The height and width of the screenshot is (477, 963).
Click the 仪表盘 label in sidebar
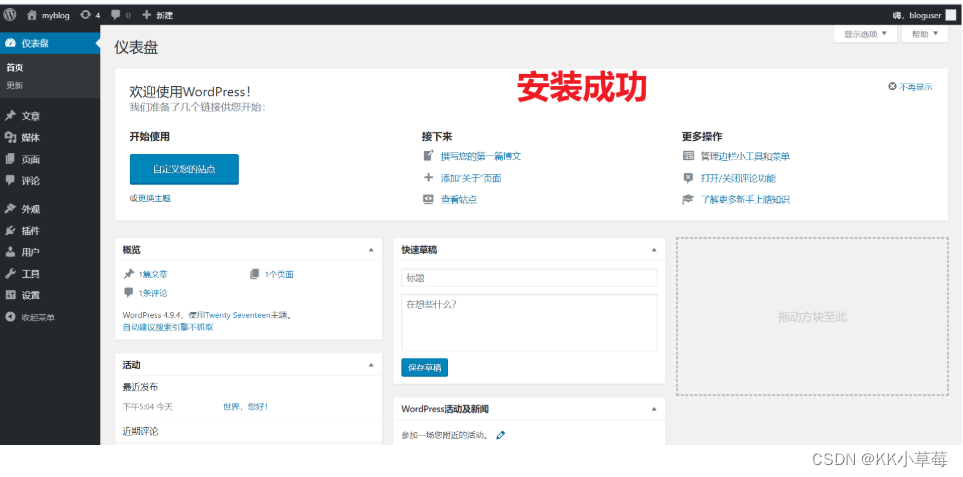pyautogui.click(x=35, y=43)
